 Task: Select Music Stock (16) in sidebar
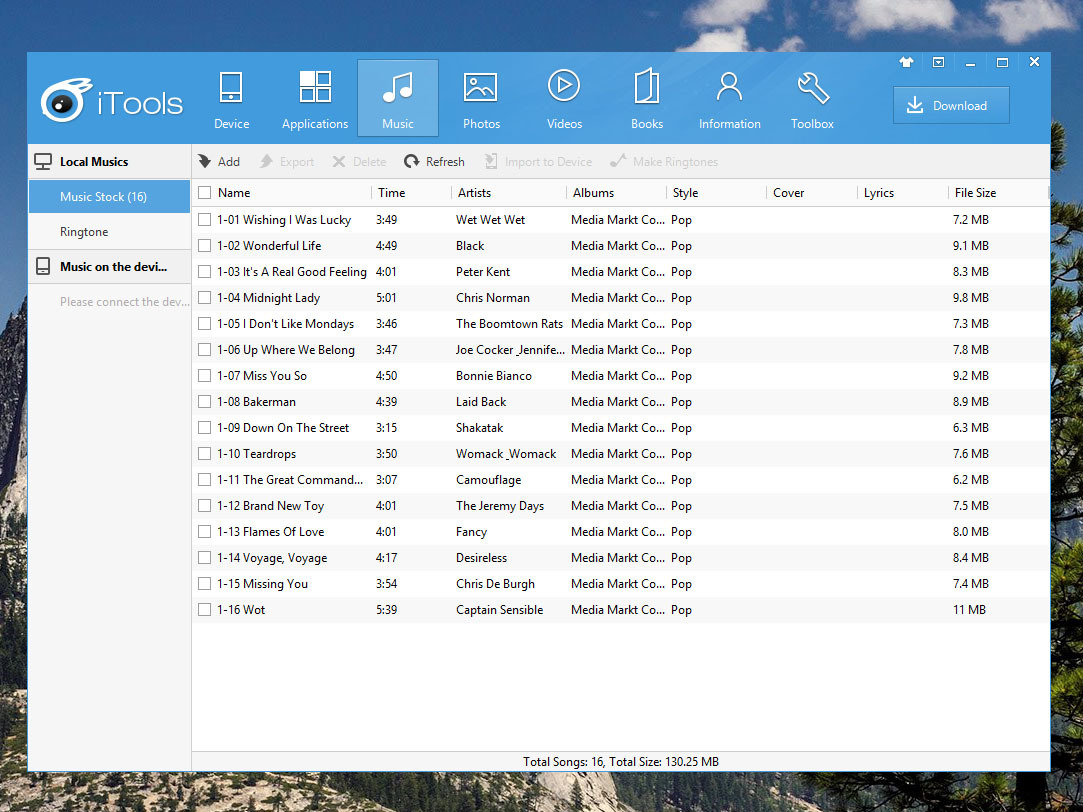tap(103, 197)
